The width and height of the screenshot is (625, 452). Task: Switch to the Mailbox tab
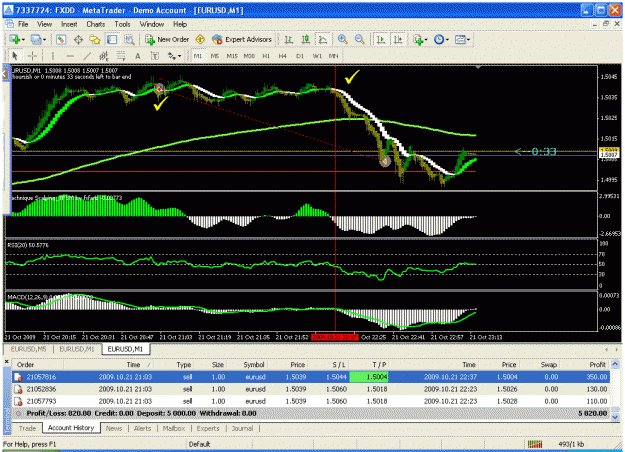[x=174, y=428]
